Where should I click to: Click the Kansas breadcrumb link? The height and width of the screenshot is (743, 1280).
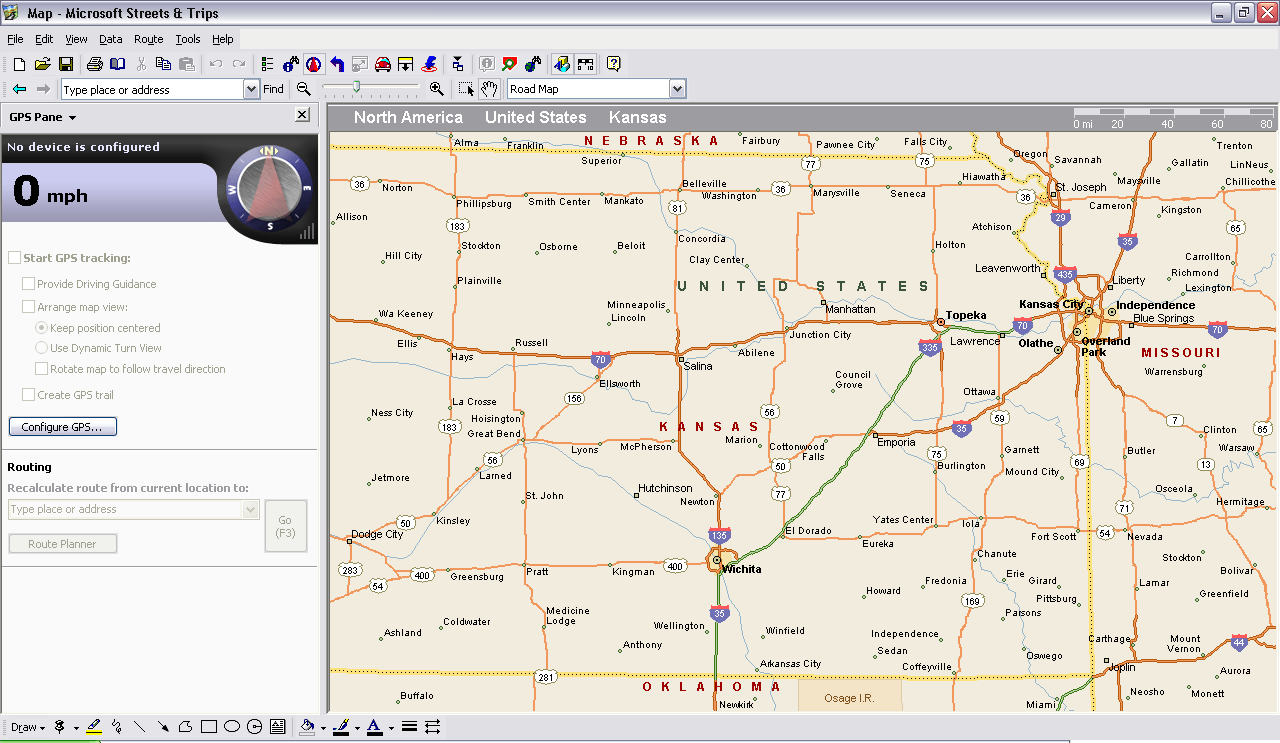637,117
